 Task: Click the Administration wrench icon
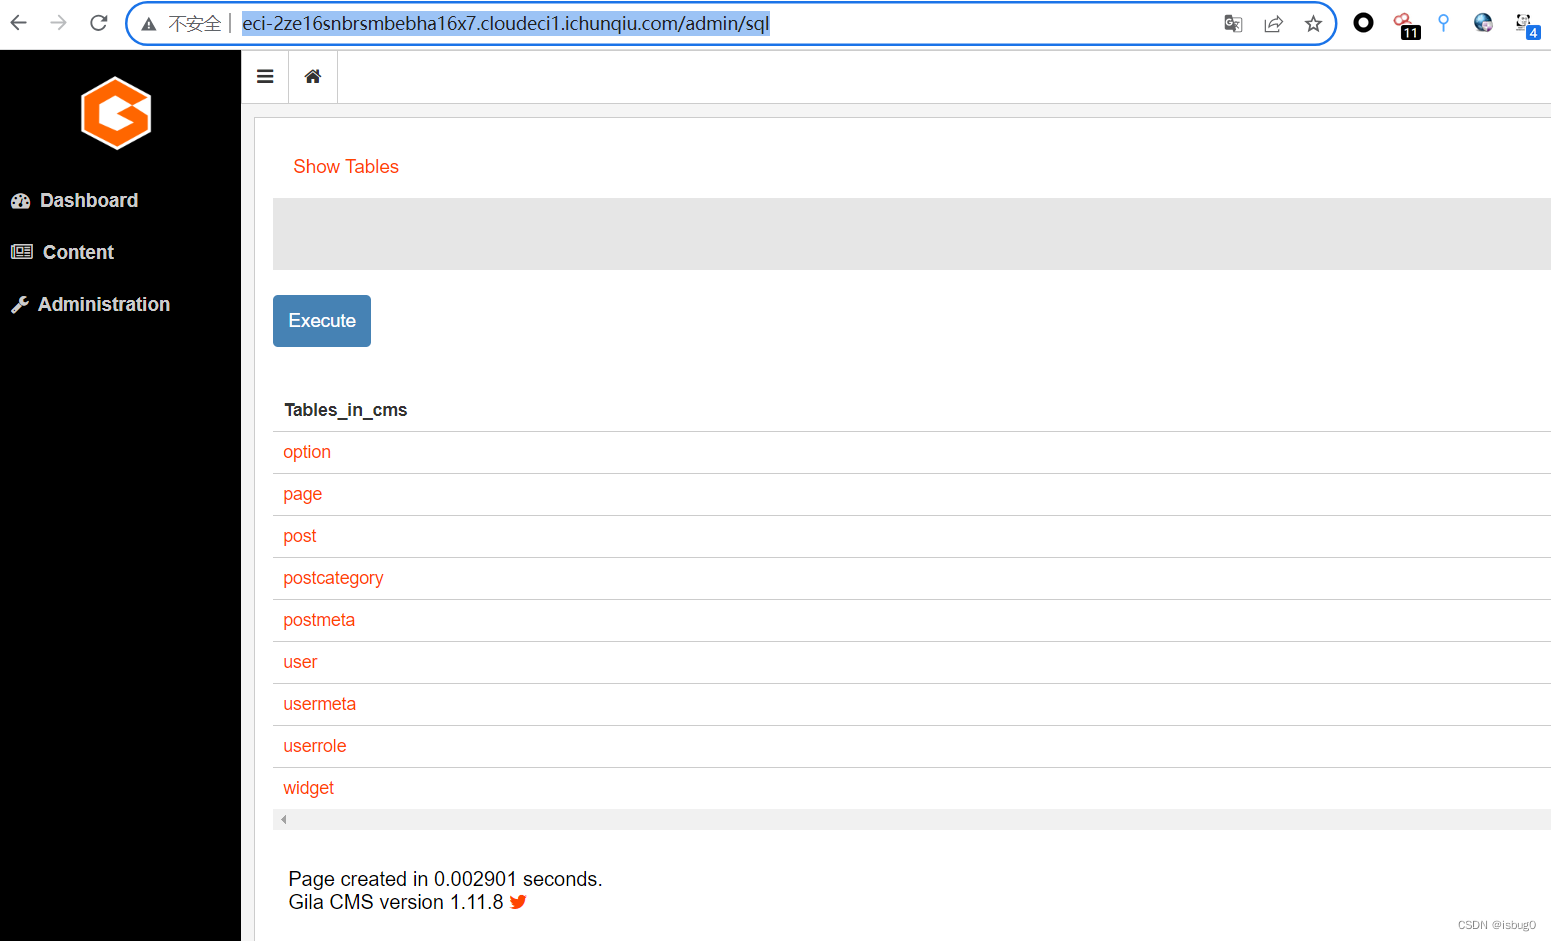pyautogui.click(x=20, y=304)
